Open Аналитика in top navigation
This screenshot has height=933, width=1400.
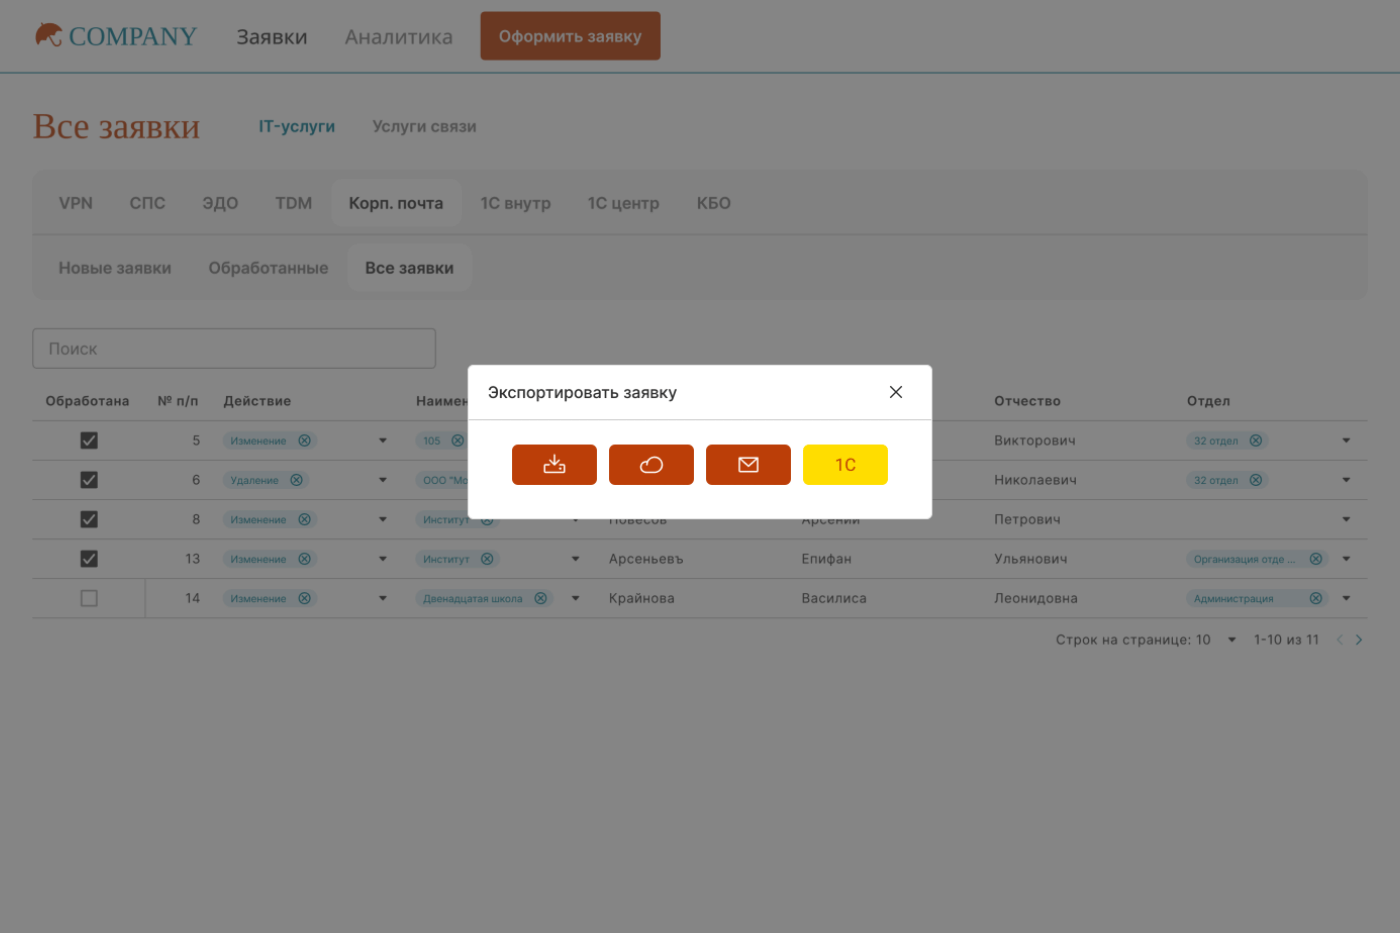click(x=399, y=37)
